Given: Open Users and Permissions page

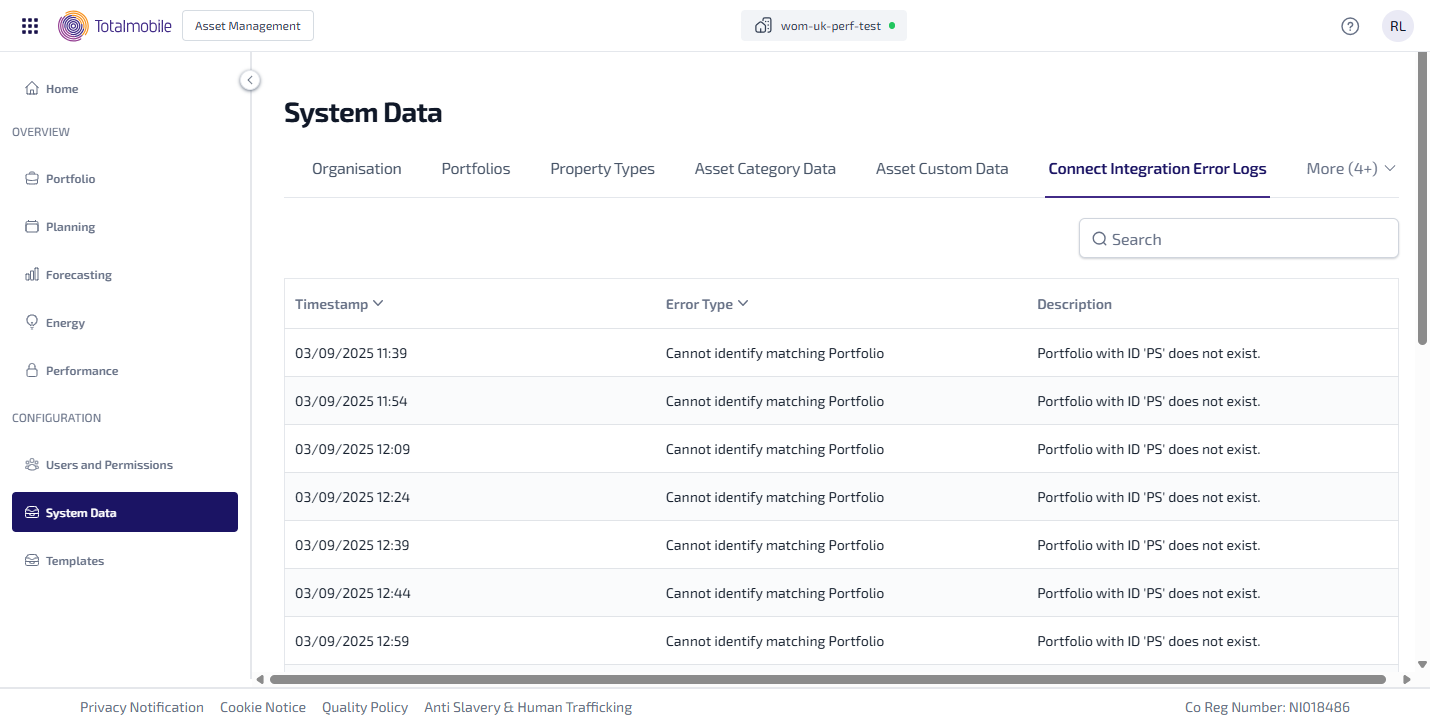Looking at the screenshot, I should point(109,465).
